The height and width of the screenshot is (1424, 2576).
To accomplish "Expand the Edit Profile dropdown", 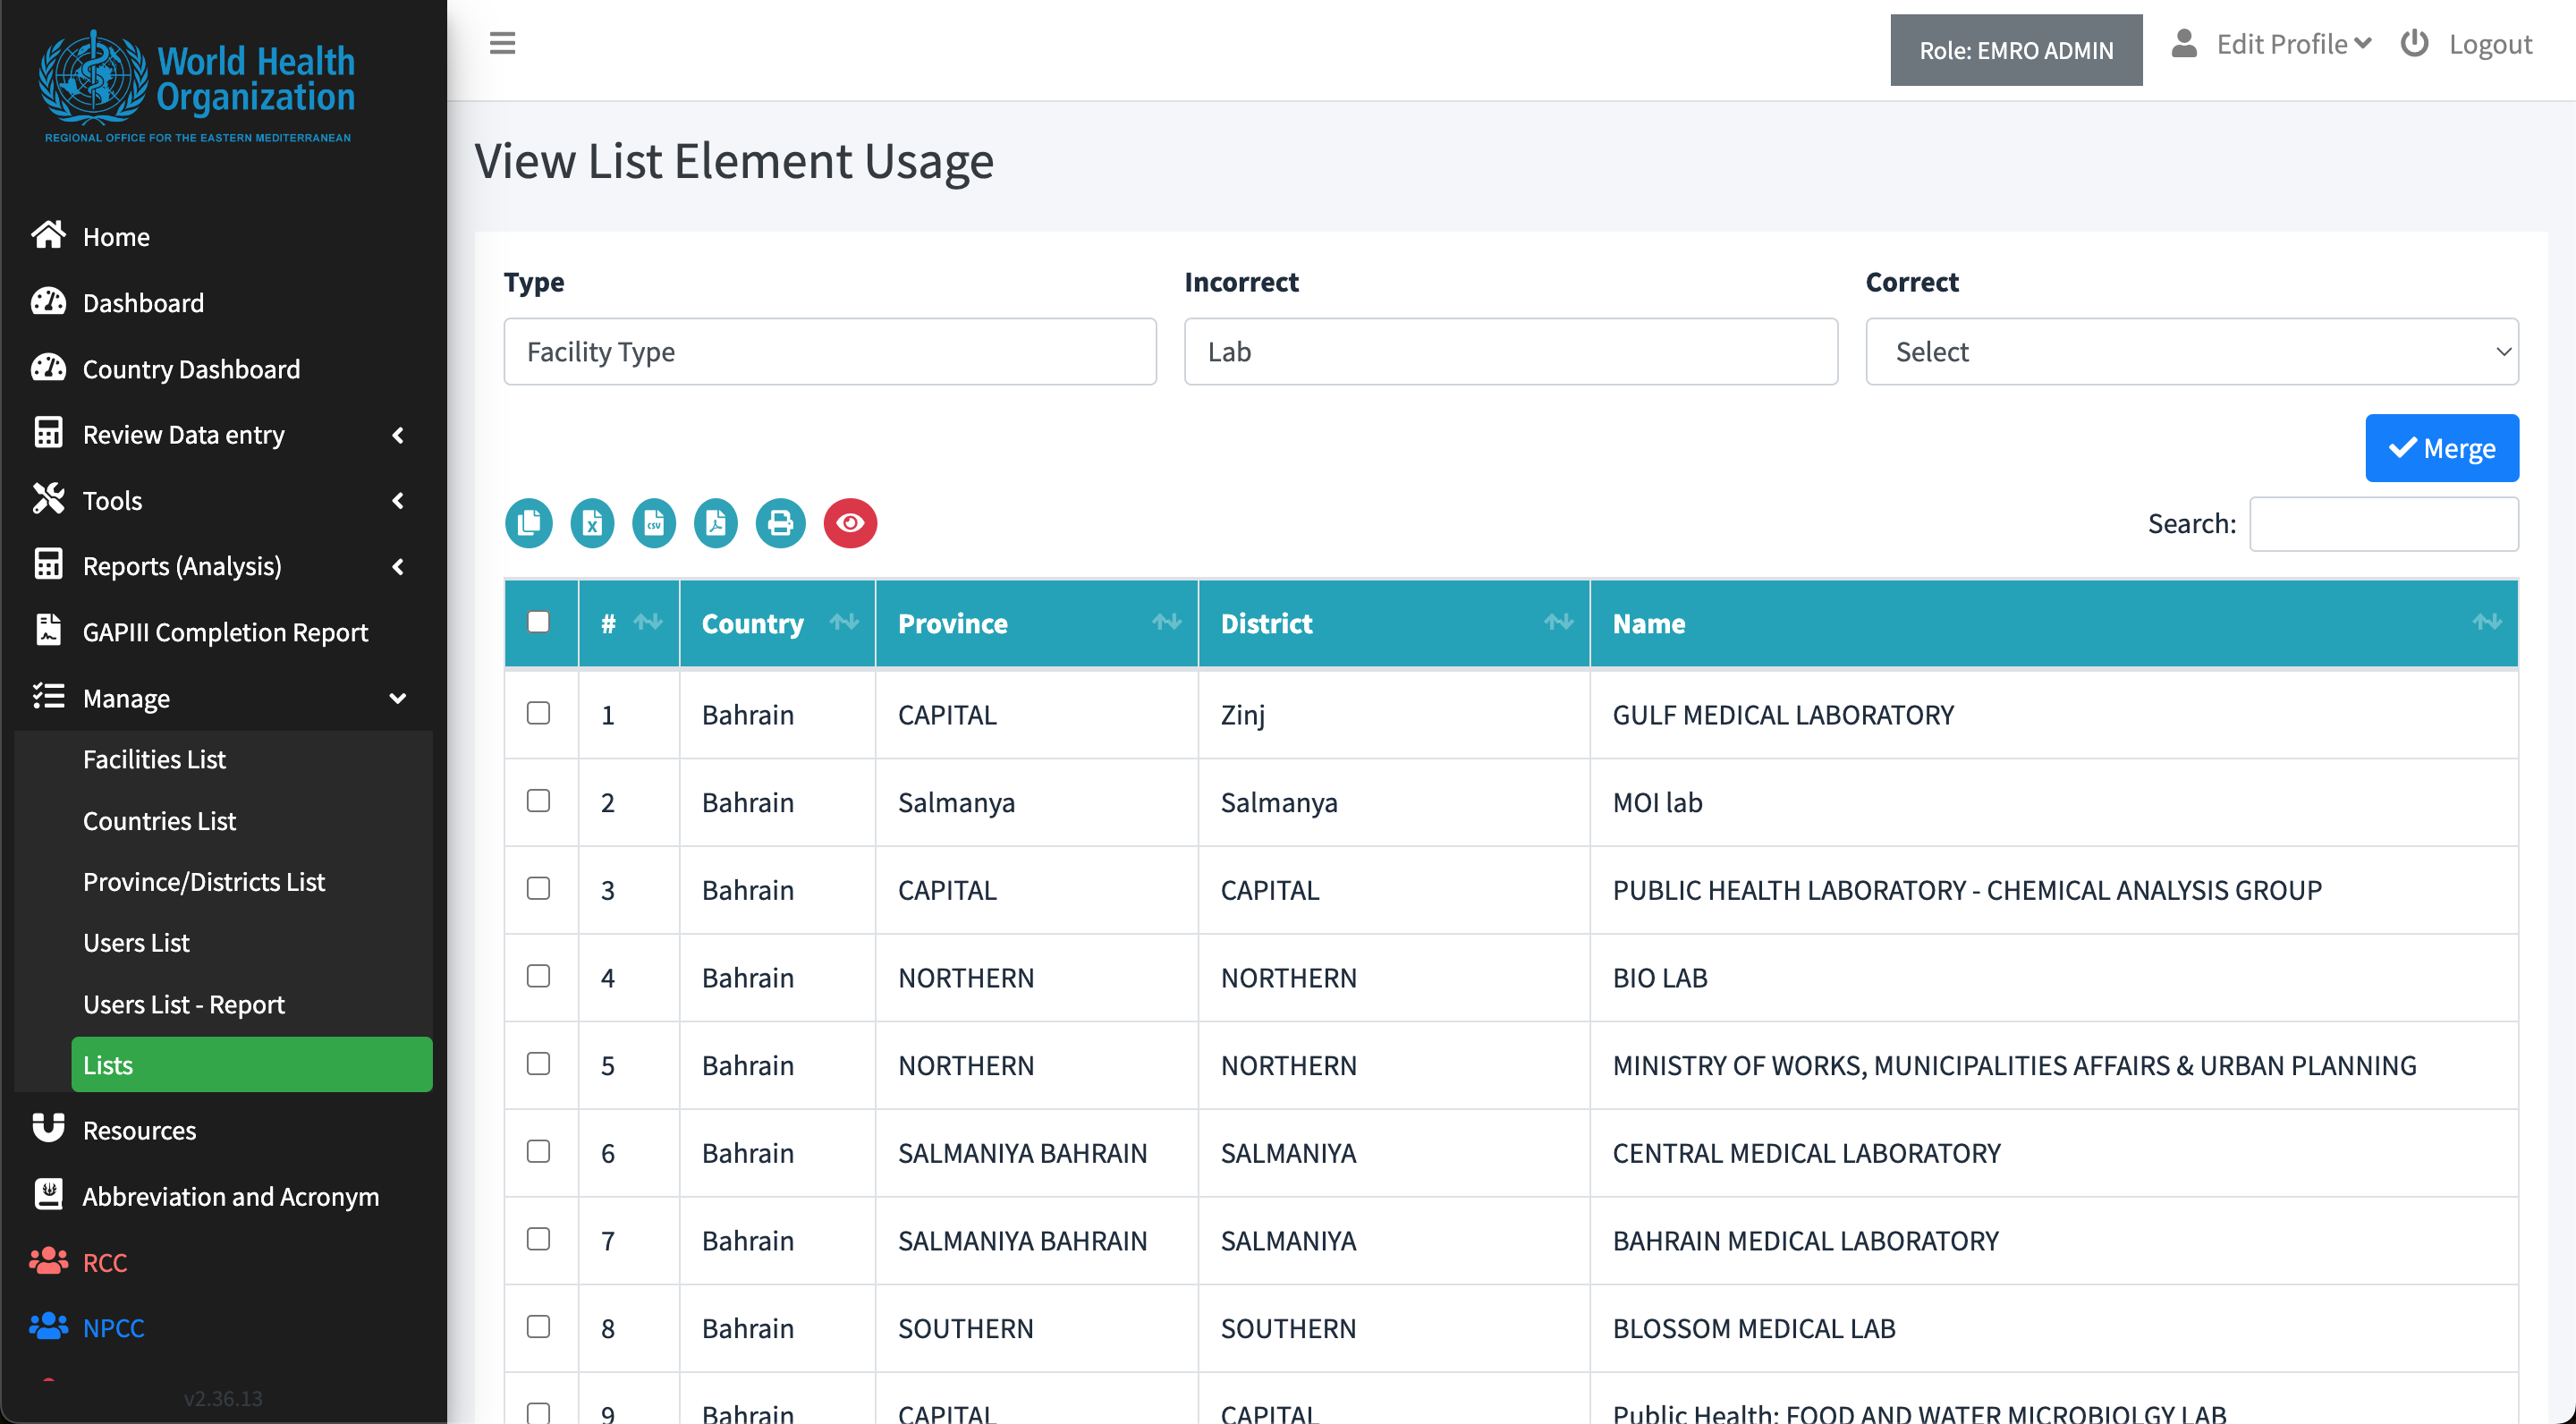I will coord(2293,44).
